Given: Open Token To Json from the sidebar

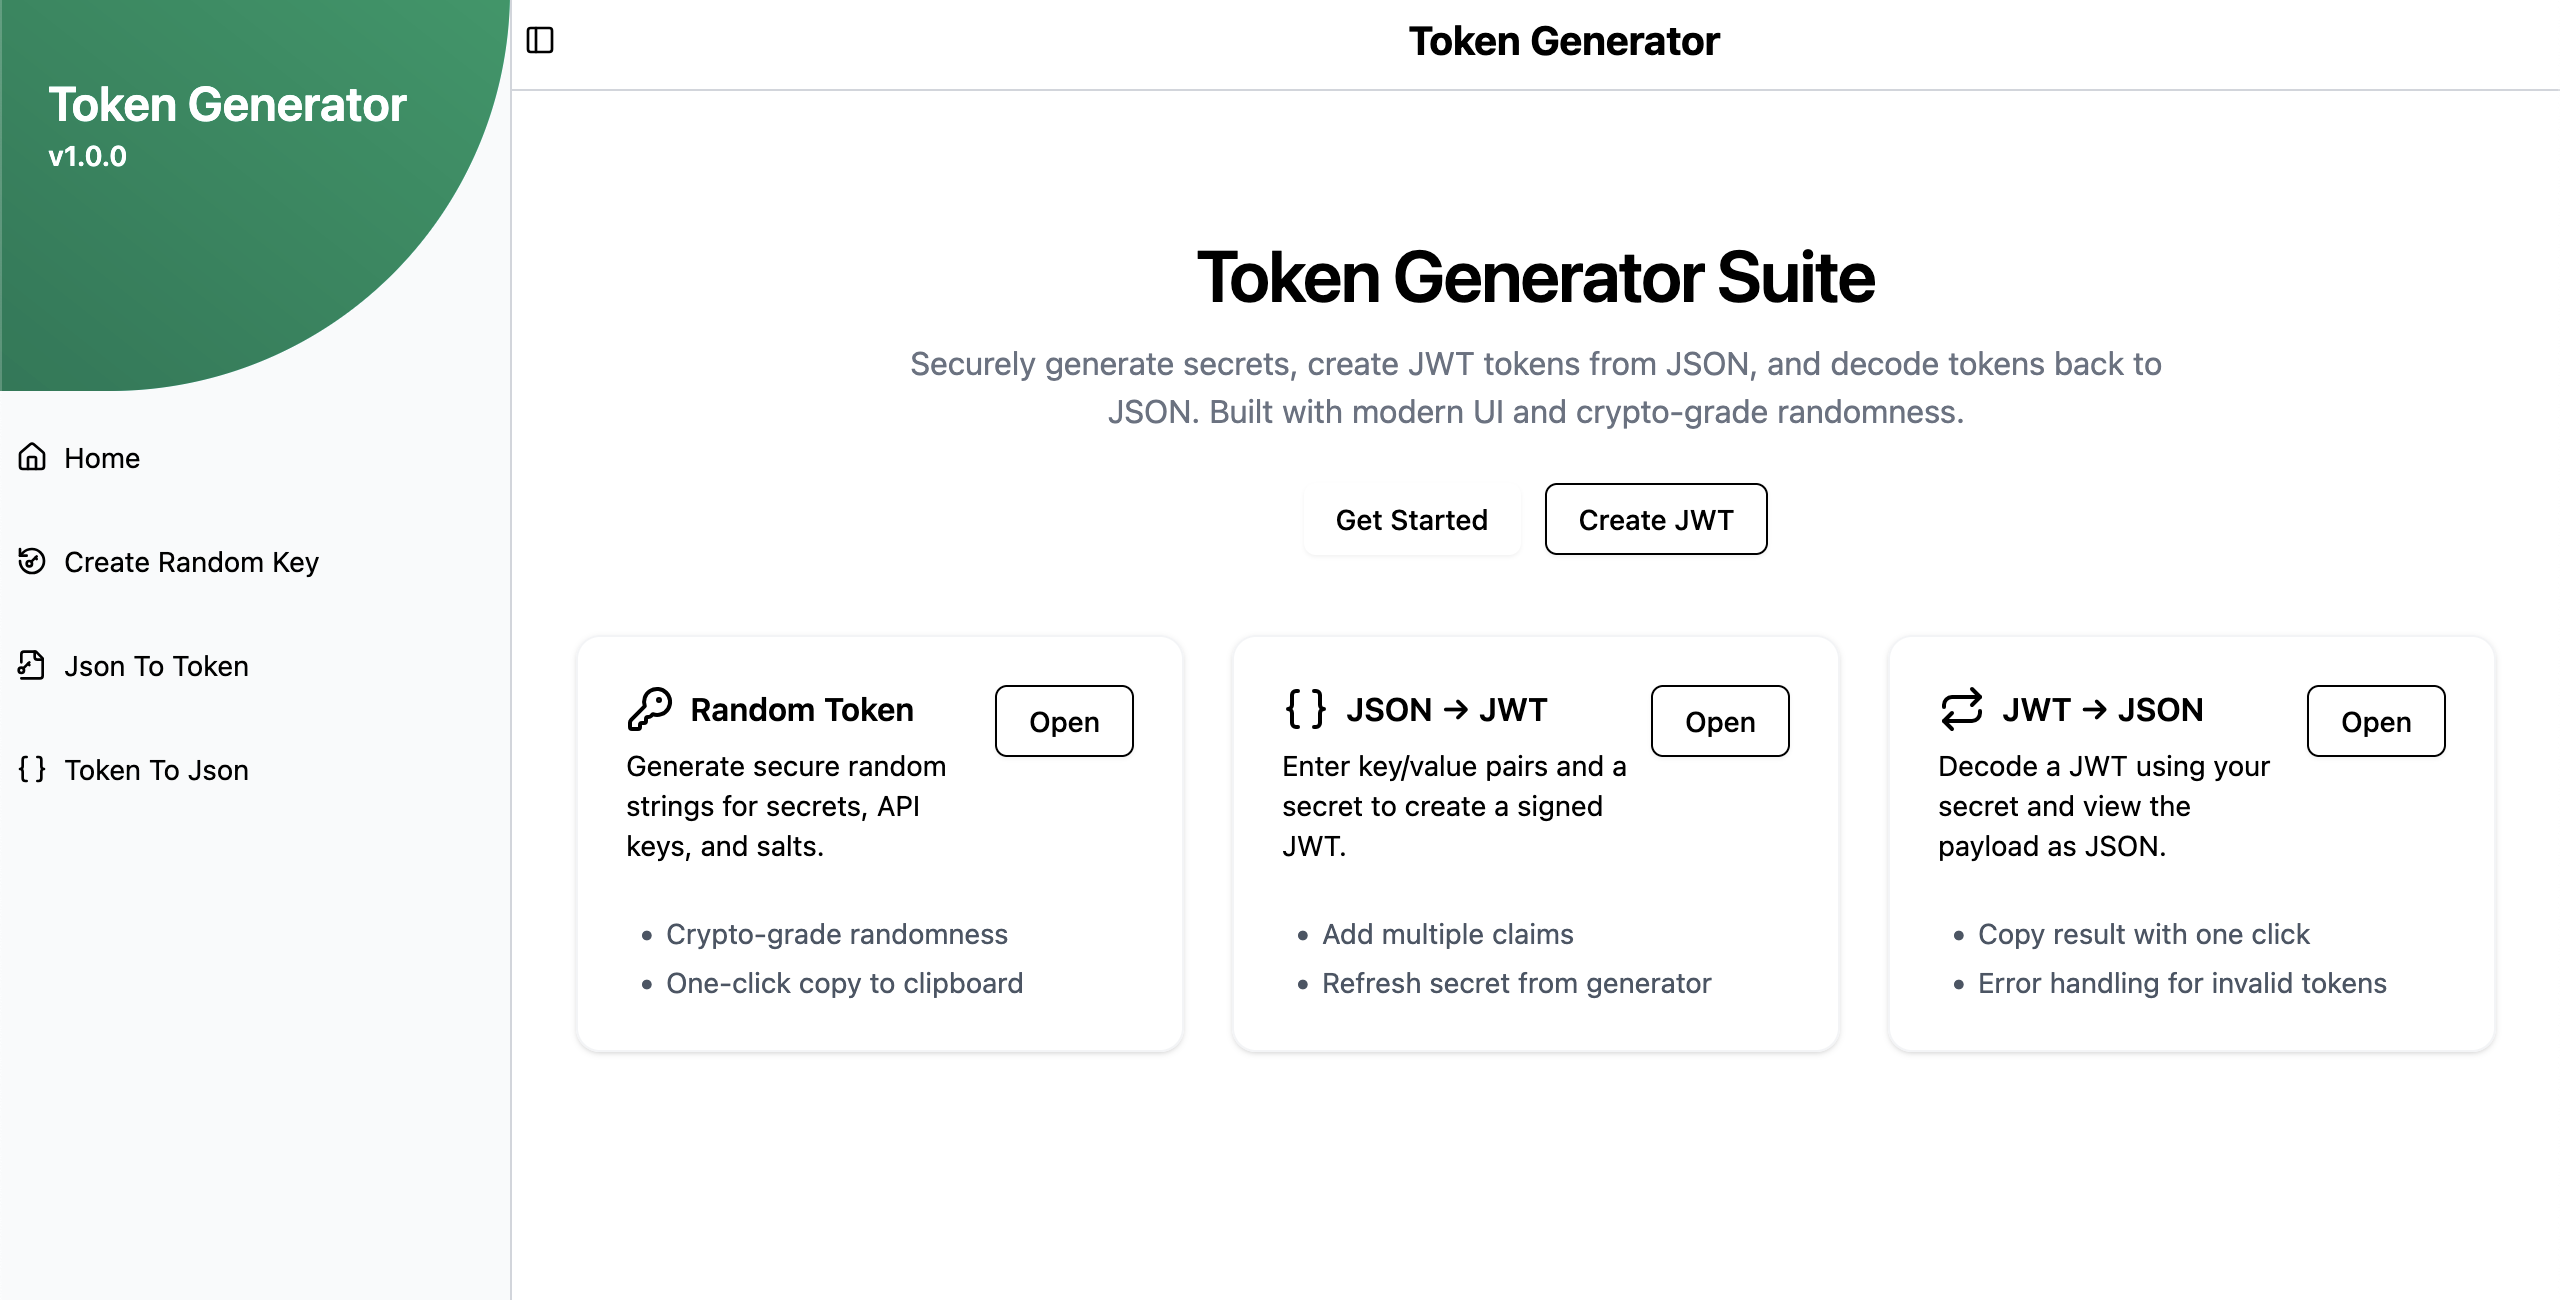Looking at the screenshot, I should point(156,770).
